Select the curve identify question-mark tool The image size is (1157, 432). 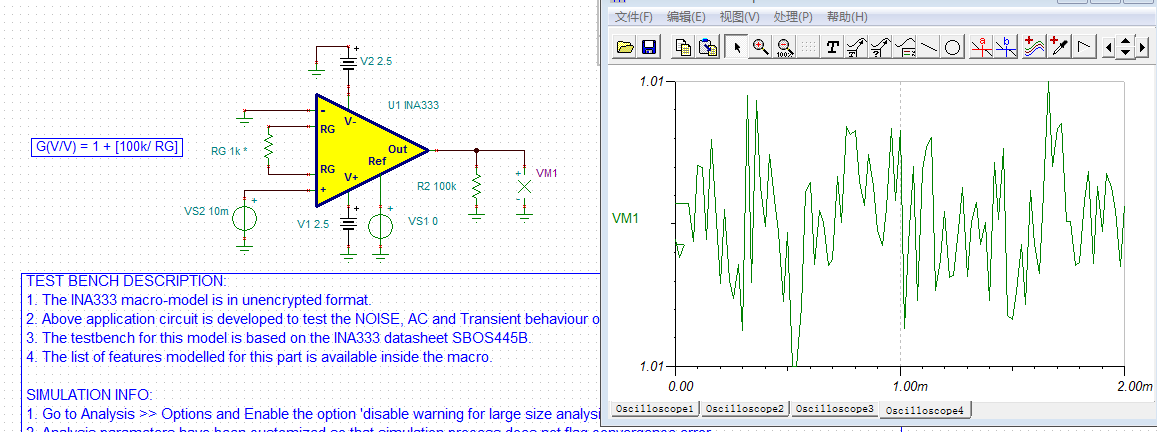pyautogui.click(x=881, y=48)
